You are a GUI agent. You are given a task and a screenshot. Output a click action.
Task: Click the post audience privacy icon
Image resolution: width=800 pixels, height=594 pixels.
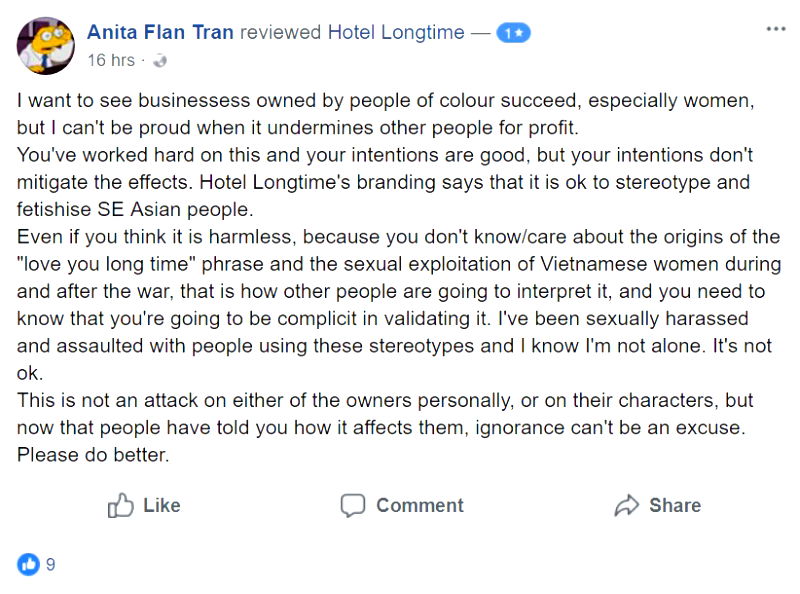point(159,61)
